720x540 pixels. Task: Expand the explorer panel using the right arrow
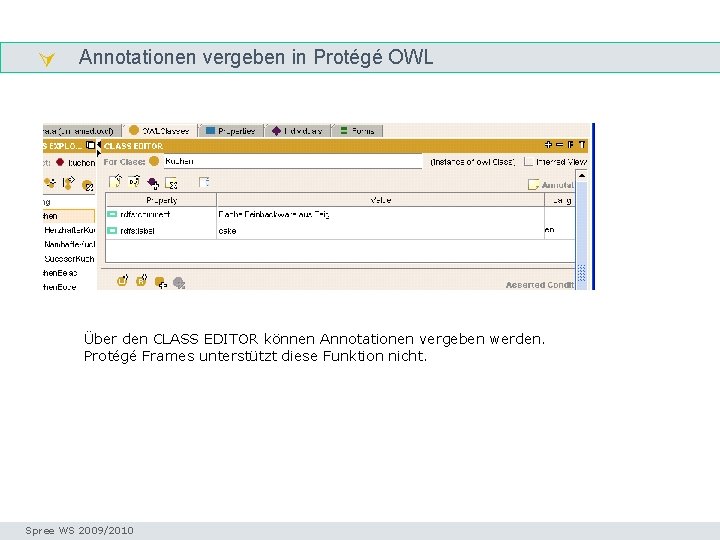click(99, 153)
